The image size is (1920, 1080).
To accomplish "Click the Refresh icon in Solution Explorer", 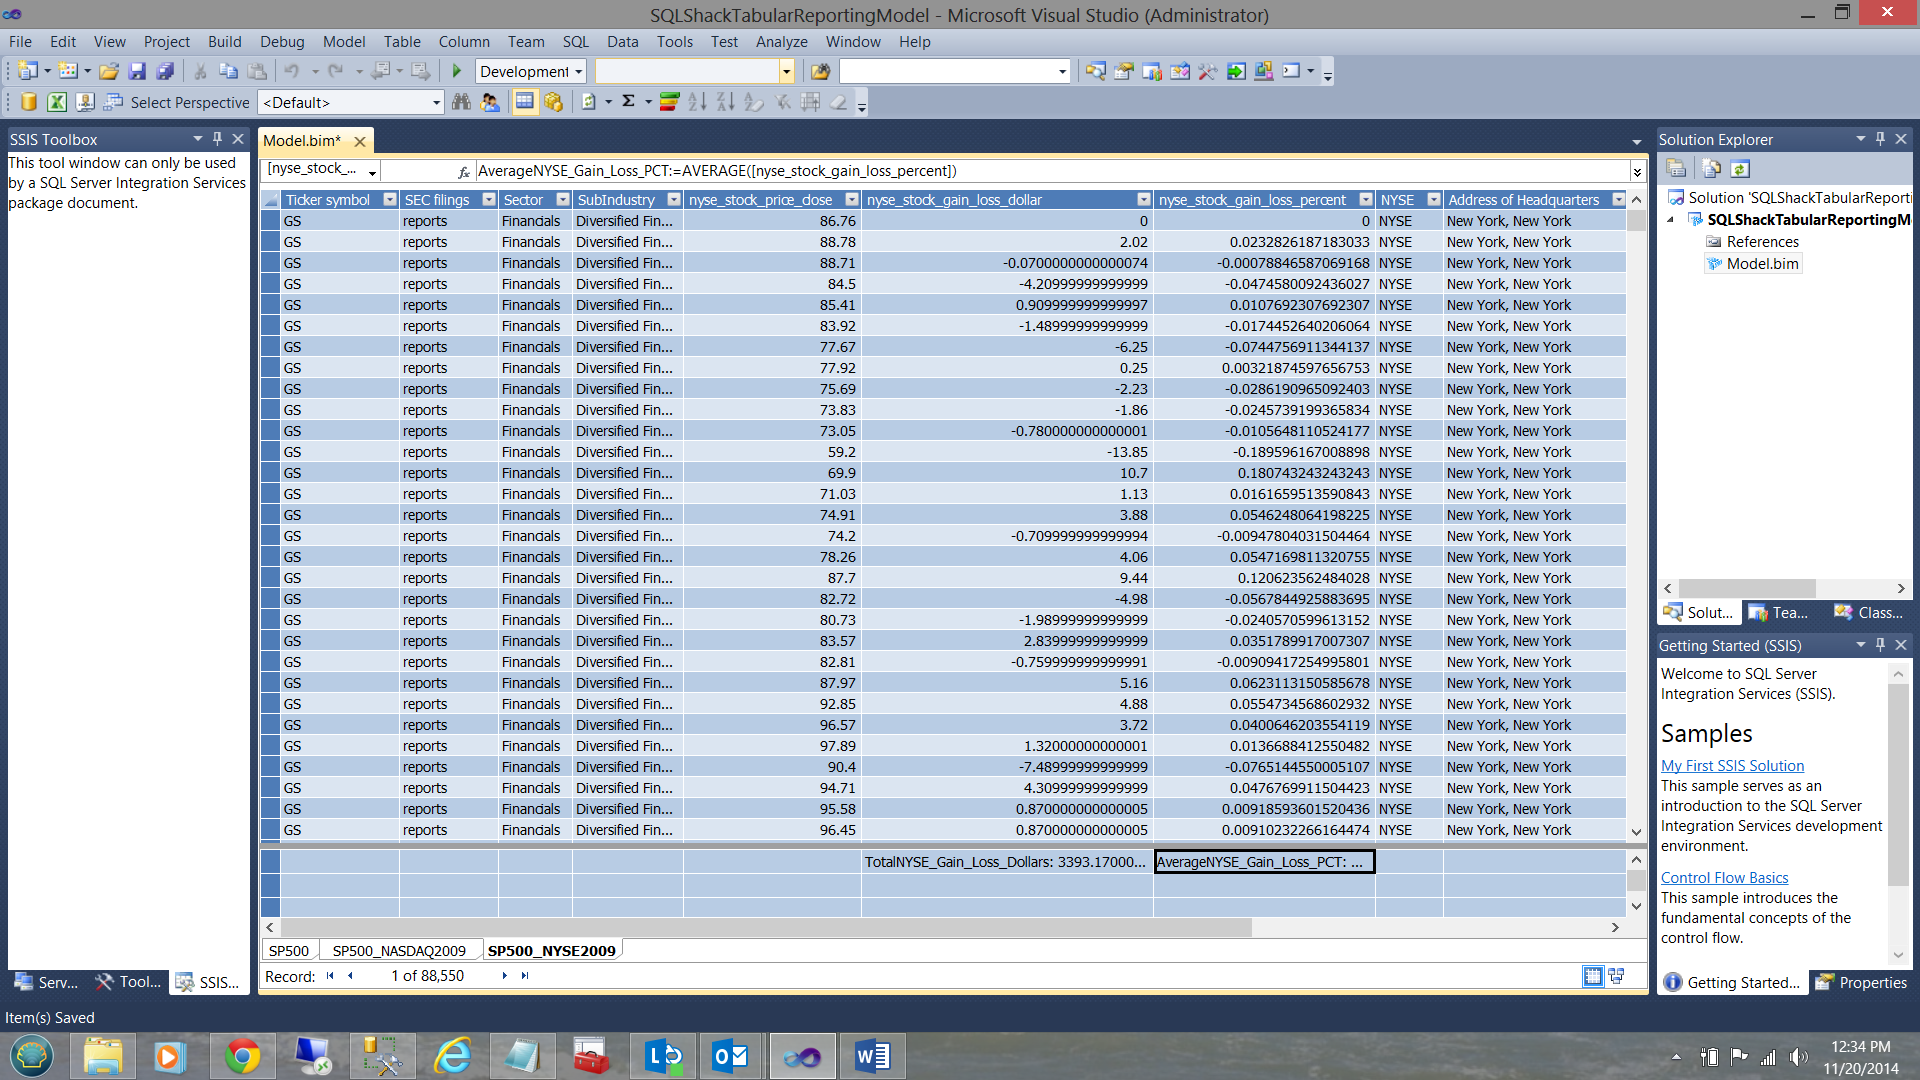I will click(1740, 169).
